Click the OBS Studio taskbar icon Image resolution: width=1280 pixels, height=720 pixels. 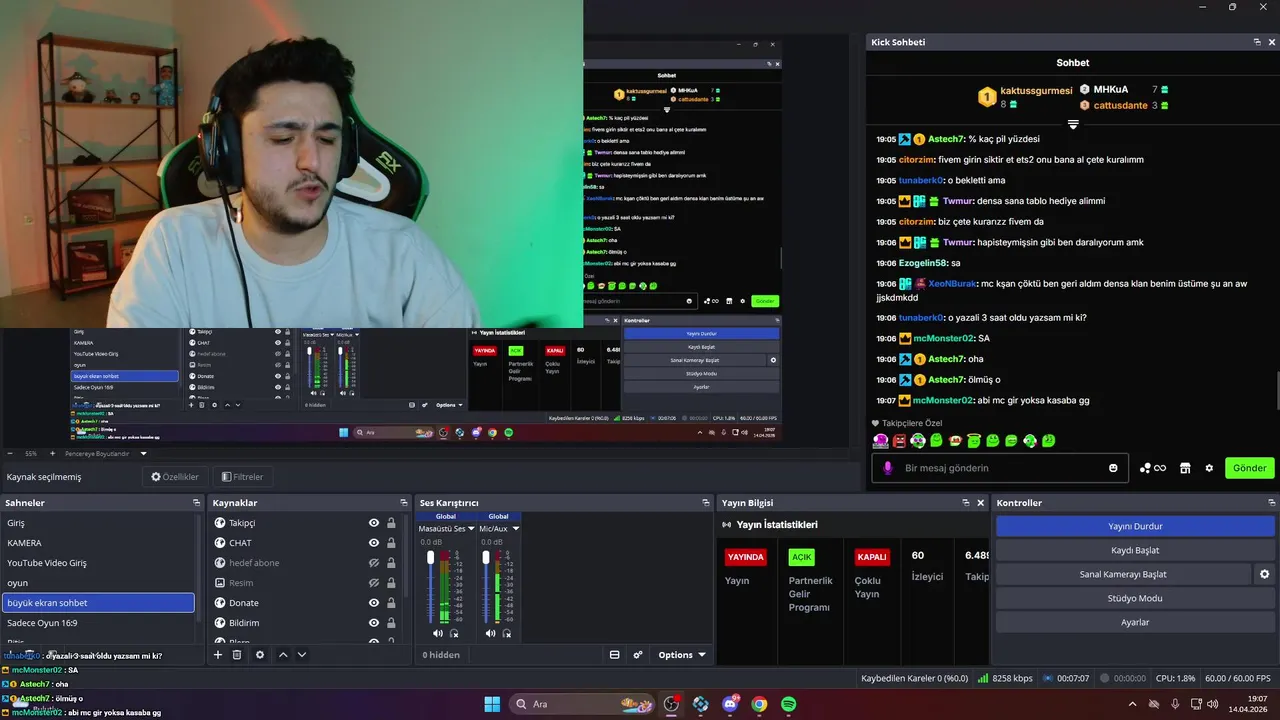tap(672, 704)
